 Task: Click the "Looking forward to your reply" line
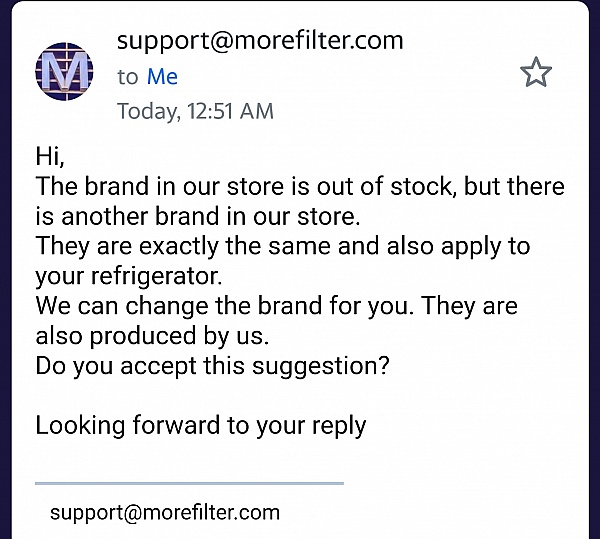click(201, 426)
